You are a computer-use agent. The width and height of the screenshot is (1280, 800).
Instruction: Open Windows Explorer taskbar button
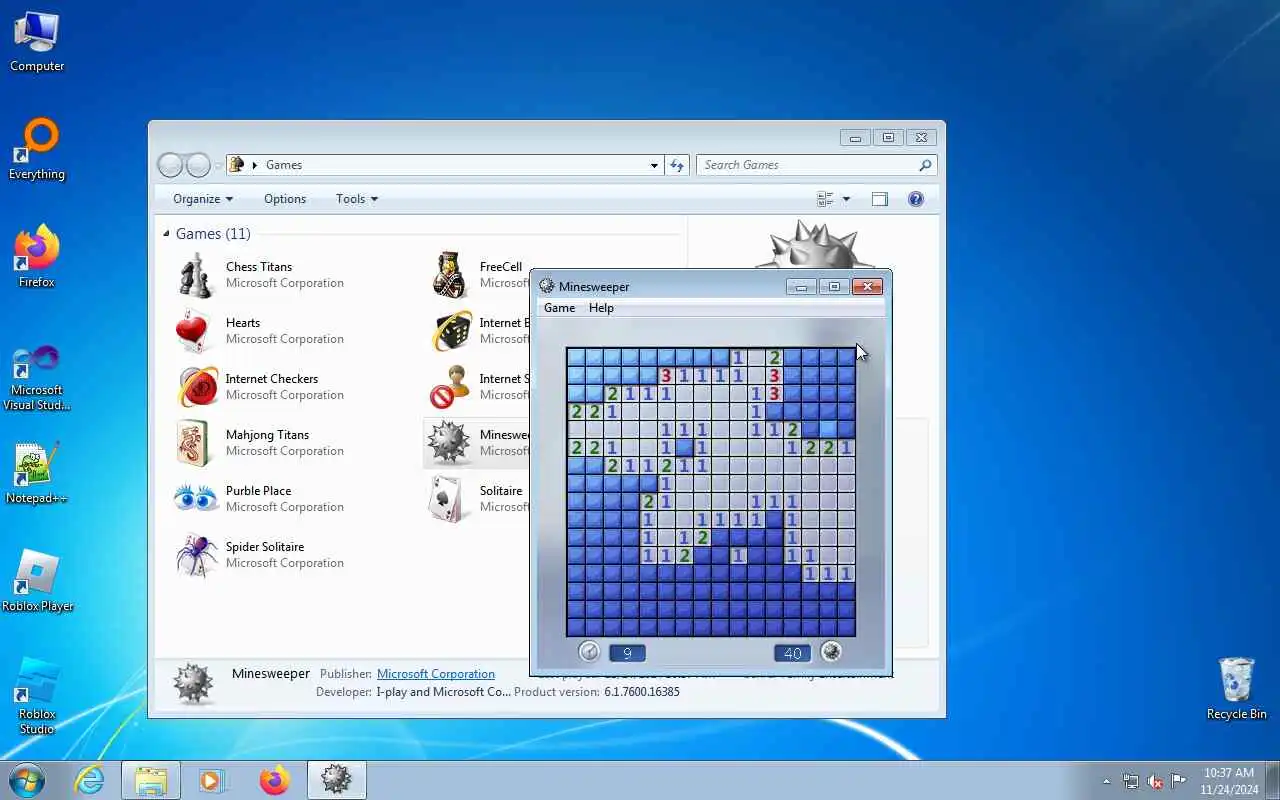click(151, 780)
